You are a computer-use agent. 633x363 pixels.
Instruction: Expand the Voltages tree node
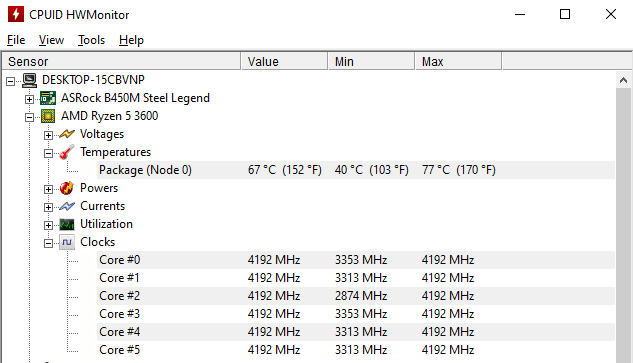(48, 135)
